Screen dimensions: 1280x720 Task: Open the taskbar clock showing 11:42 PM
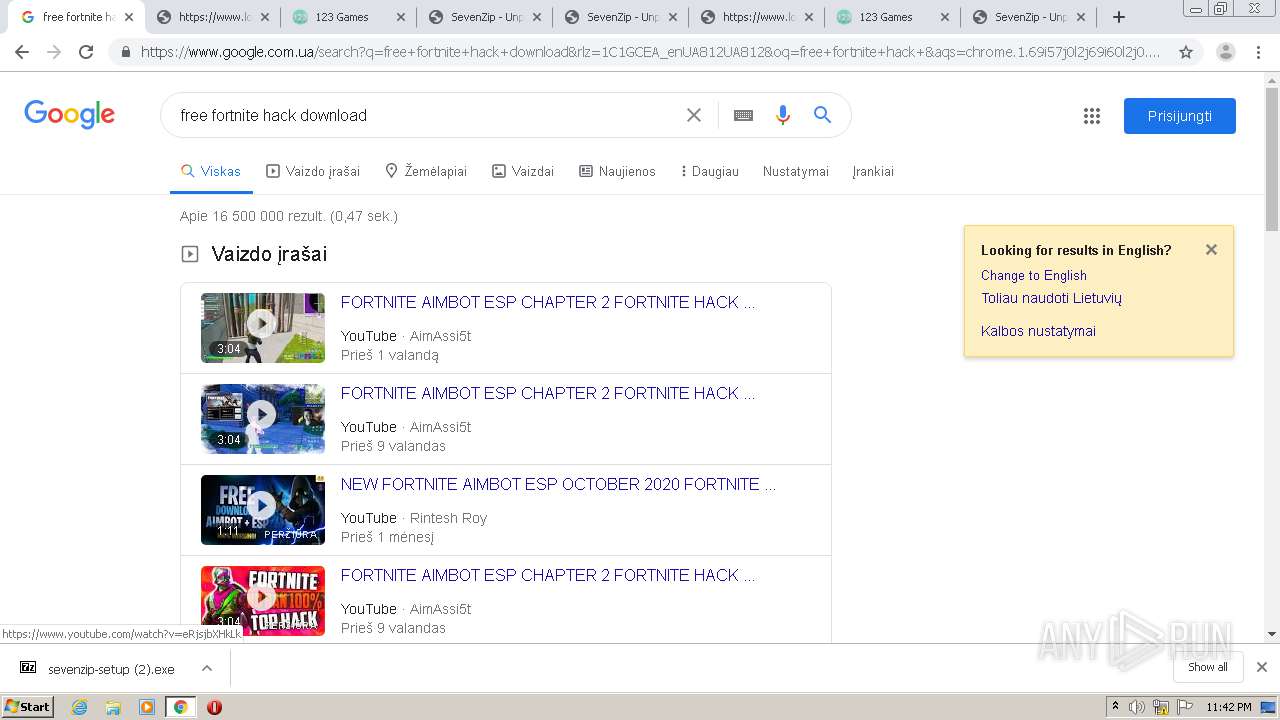click(1229, 707)
